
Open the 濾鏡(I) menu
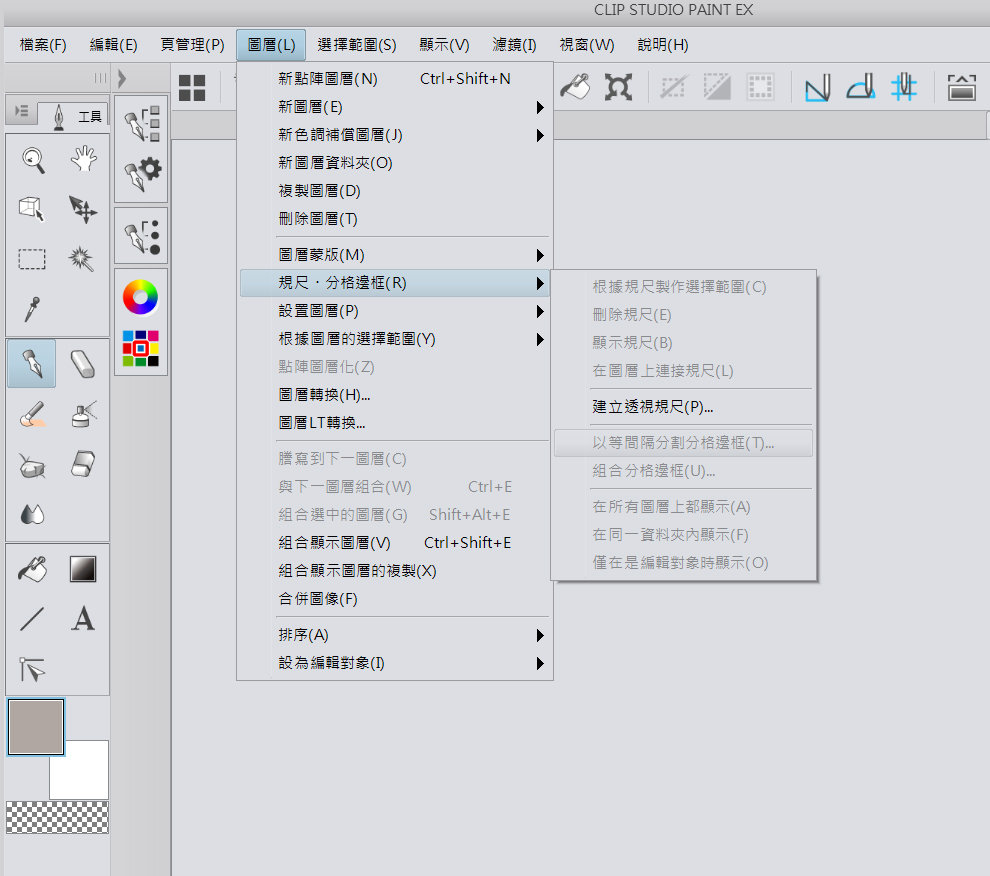point(515,45)
